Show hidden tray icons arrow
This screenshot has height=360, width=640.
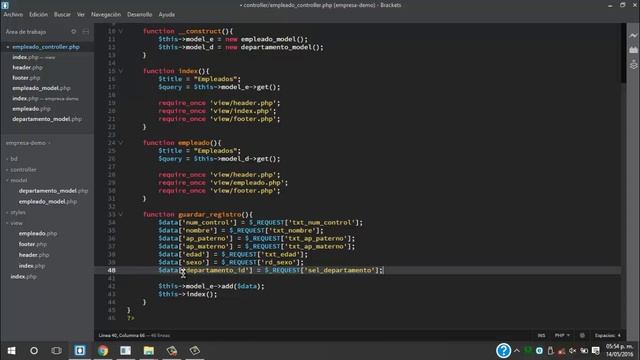coord(517,351)
